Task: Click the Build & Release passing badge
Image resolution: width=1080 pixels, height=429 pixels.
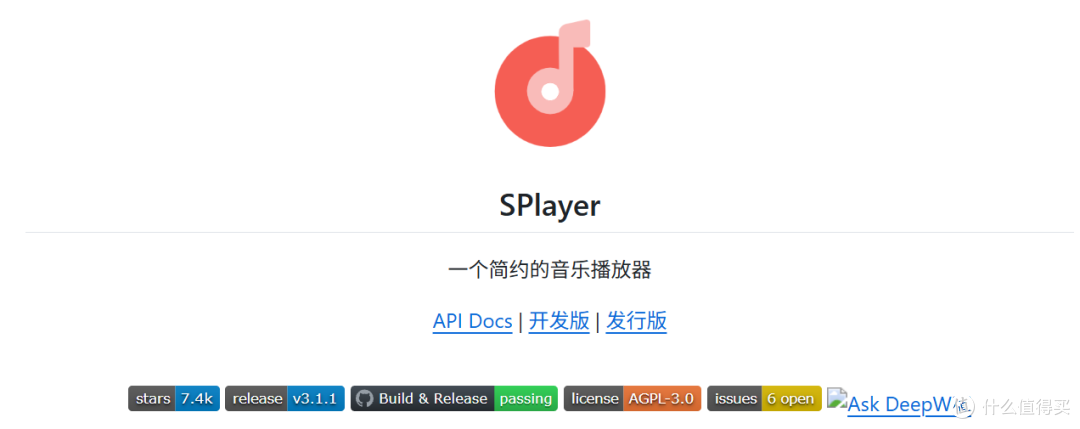Action: click(x=454, y=398)
